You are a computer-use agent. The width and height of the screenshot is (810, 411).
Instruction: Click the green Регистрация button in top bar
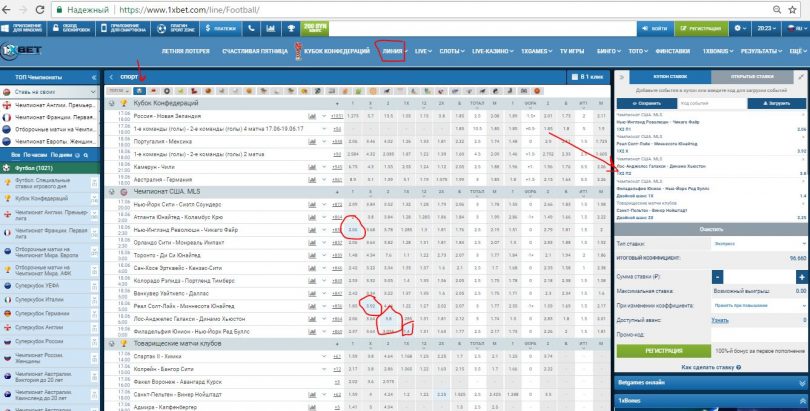pyautogui.click(x=701, y=29)
